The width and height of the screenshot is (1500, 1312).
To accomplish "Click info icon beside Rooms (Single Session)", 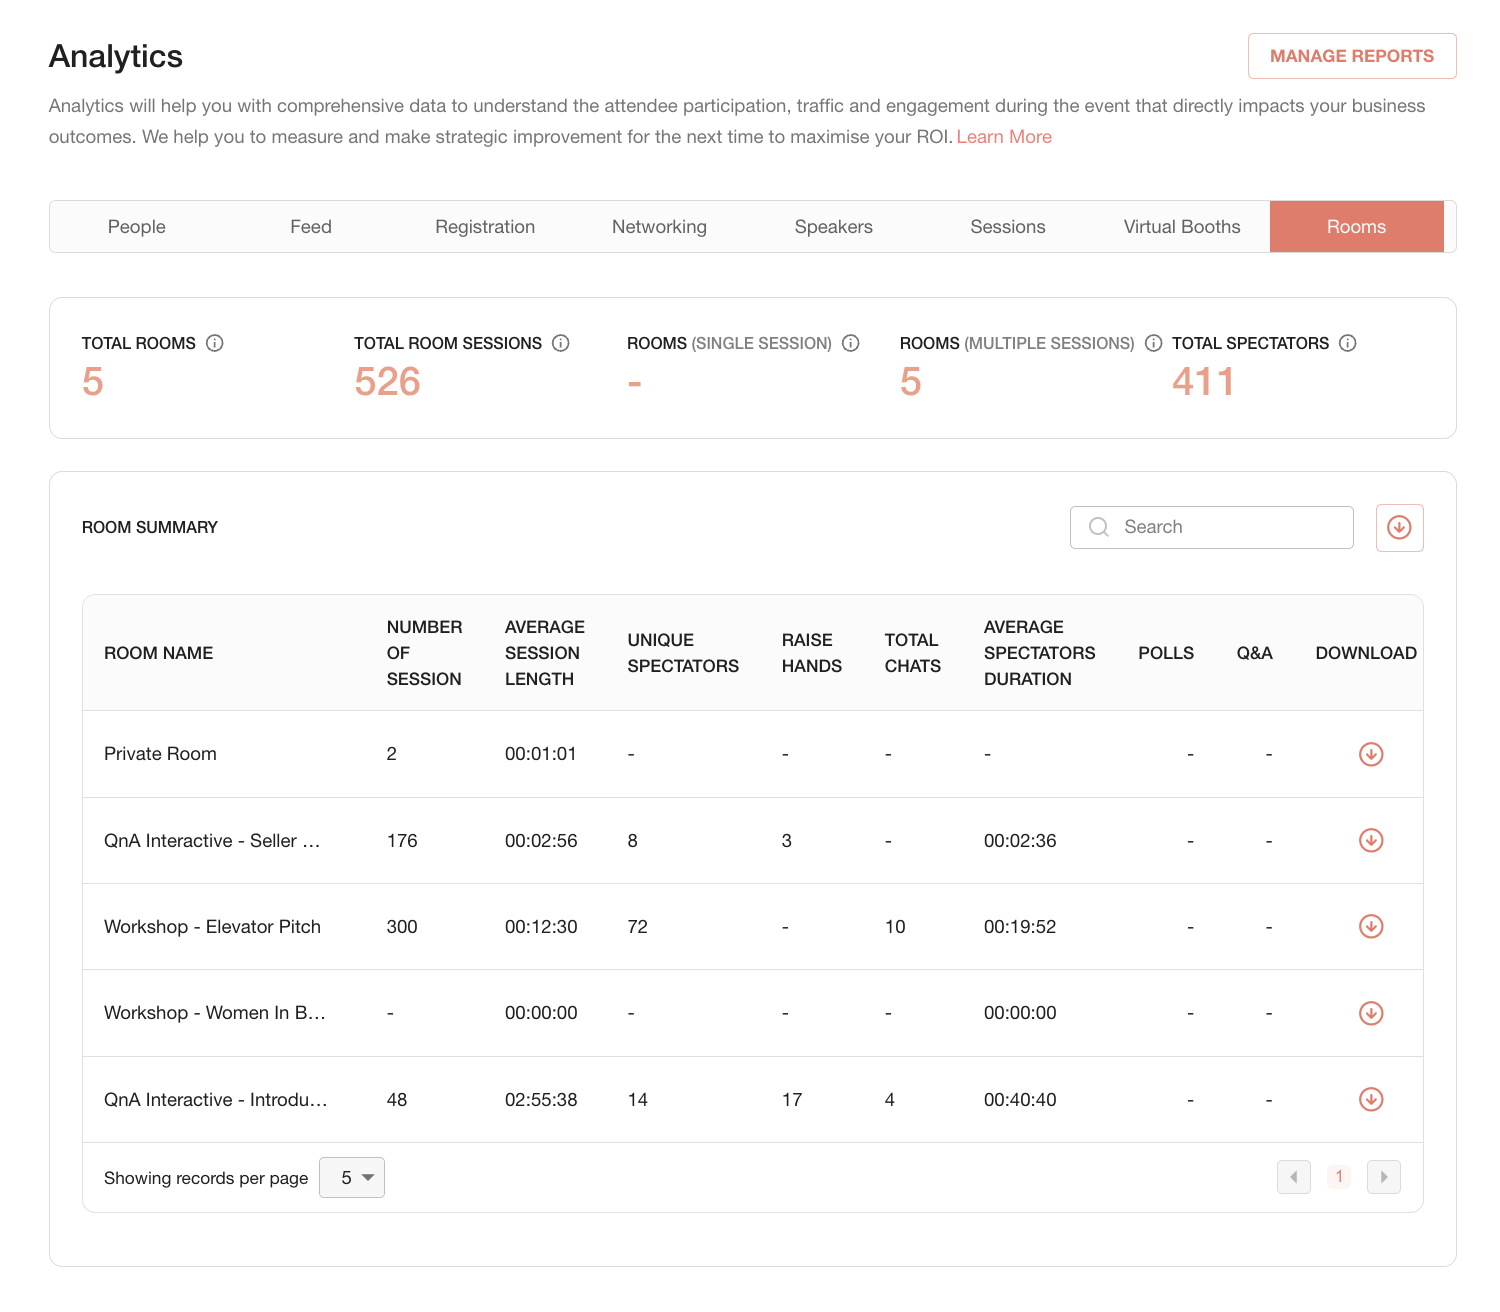I will (851, 343).
